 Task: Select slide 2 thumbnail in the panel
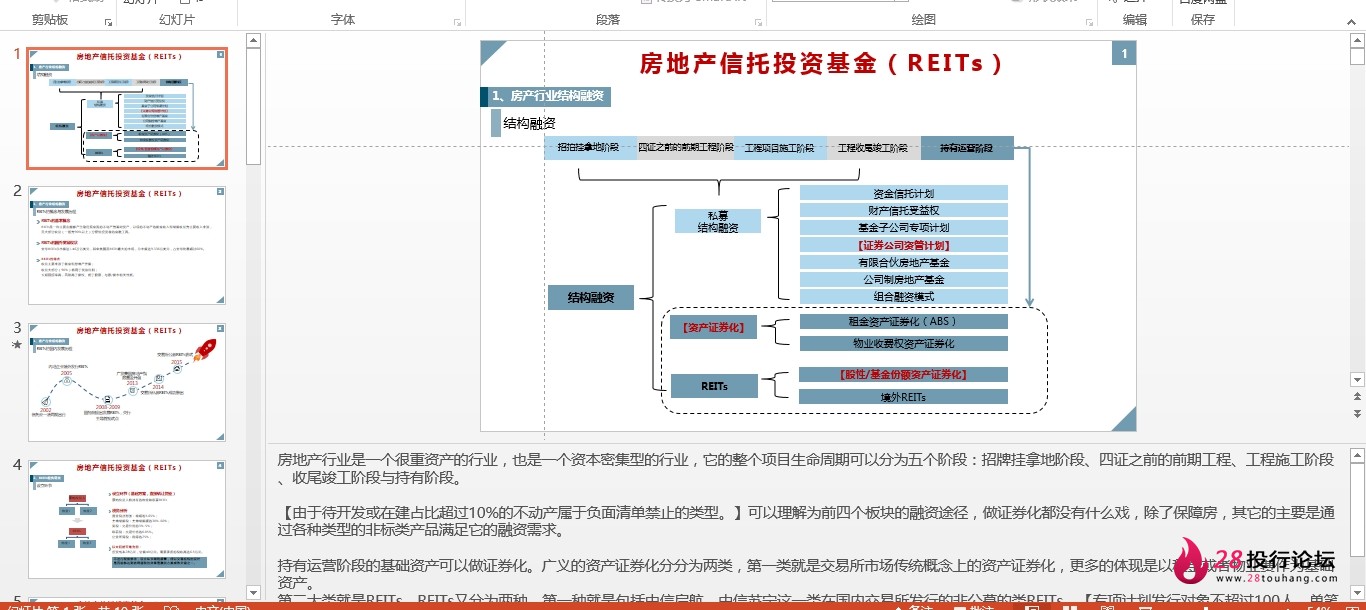(127, 245)
